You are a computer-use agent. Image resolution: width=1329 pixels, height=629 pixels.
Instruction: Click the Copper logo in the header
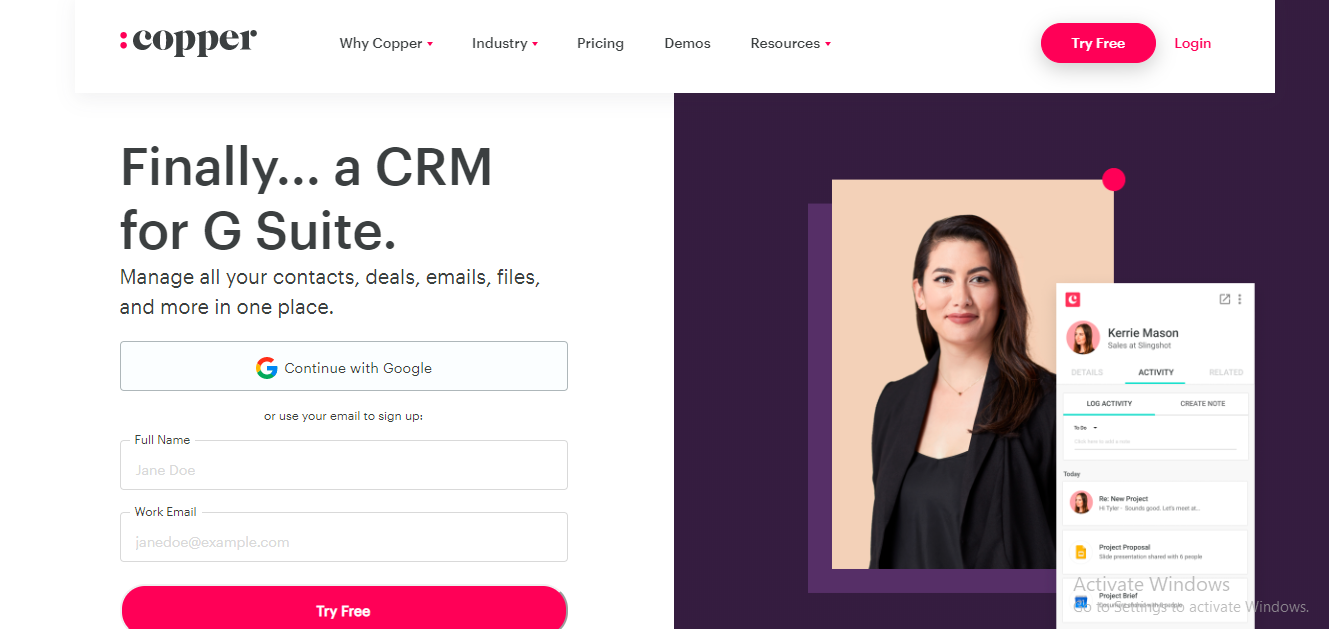(188, 41)
